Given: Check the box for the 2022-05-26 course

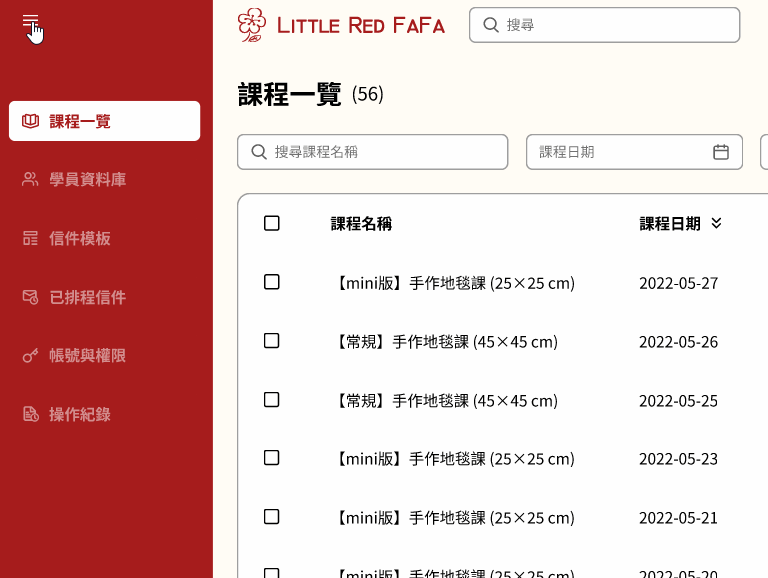Looking at the screenshot, I should click(272, 341).
